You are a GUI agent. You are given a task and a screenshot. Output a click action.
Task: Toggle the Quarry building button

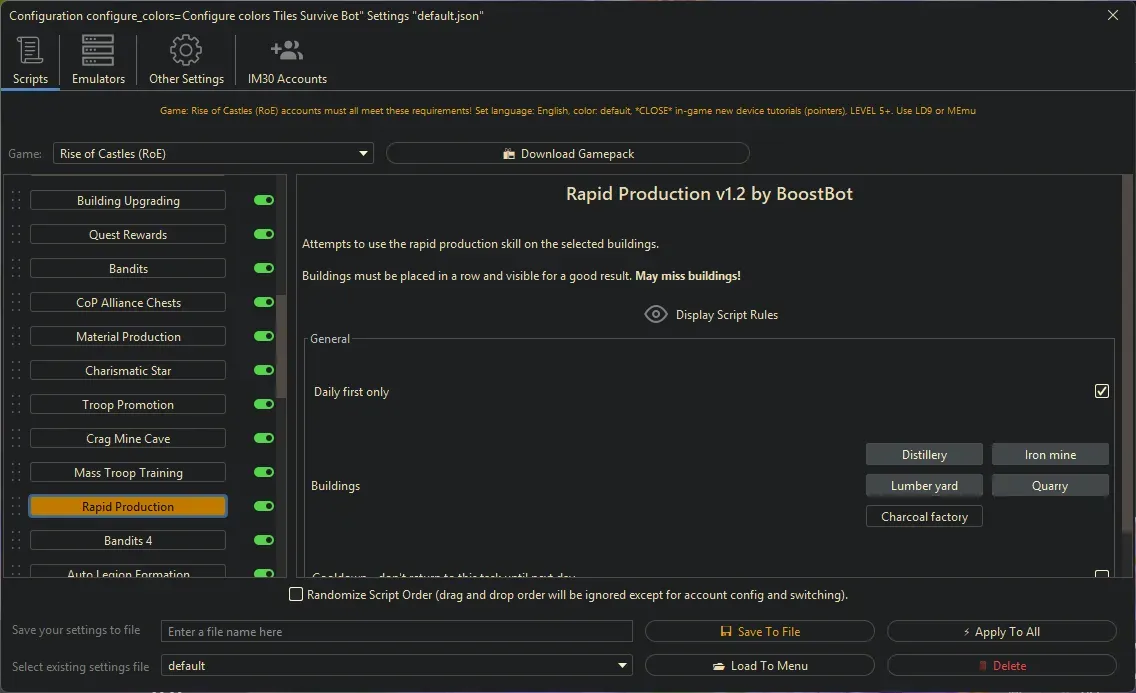(1050, 486)
